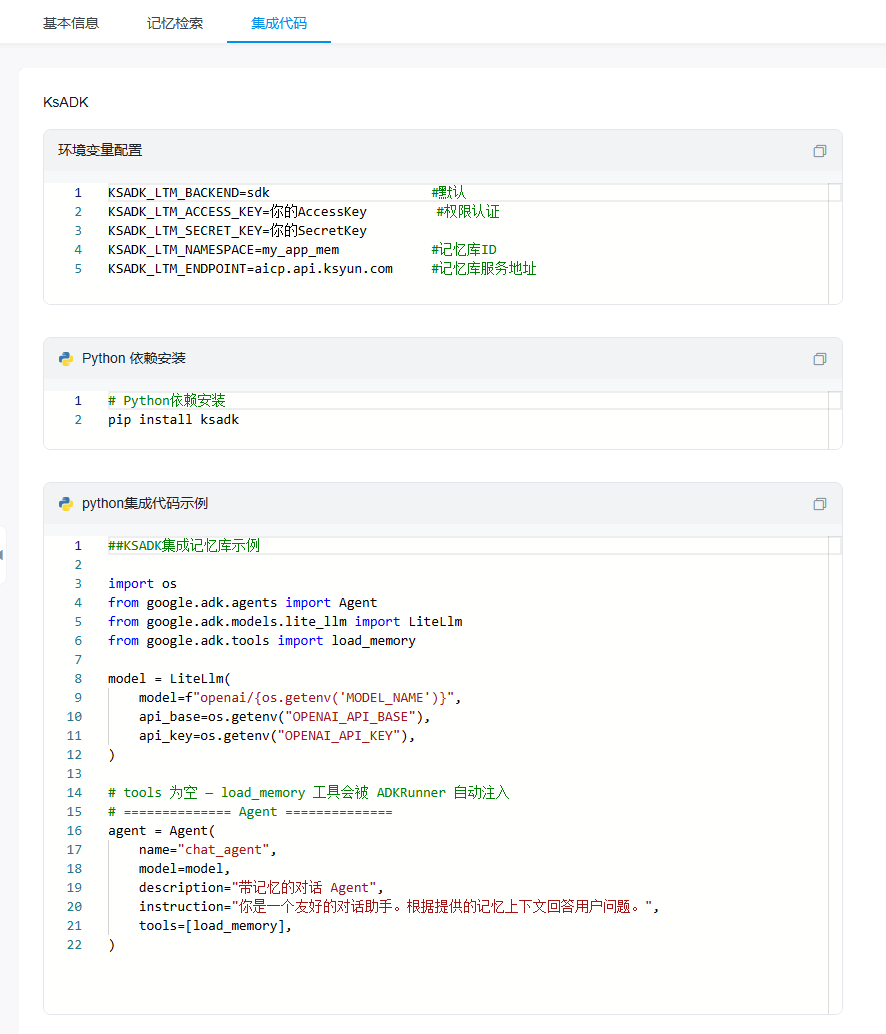Place cursor on the pip install ksadk line
The height and width of the screenshot is (1034, 886).
pos(174,420)
